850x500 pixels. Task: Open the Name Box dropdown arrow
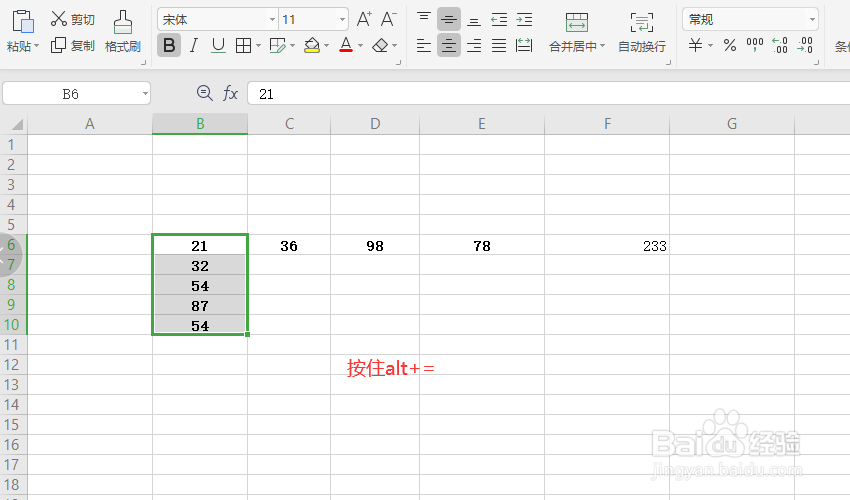coord(145,94)
